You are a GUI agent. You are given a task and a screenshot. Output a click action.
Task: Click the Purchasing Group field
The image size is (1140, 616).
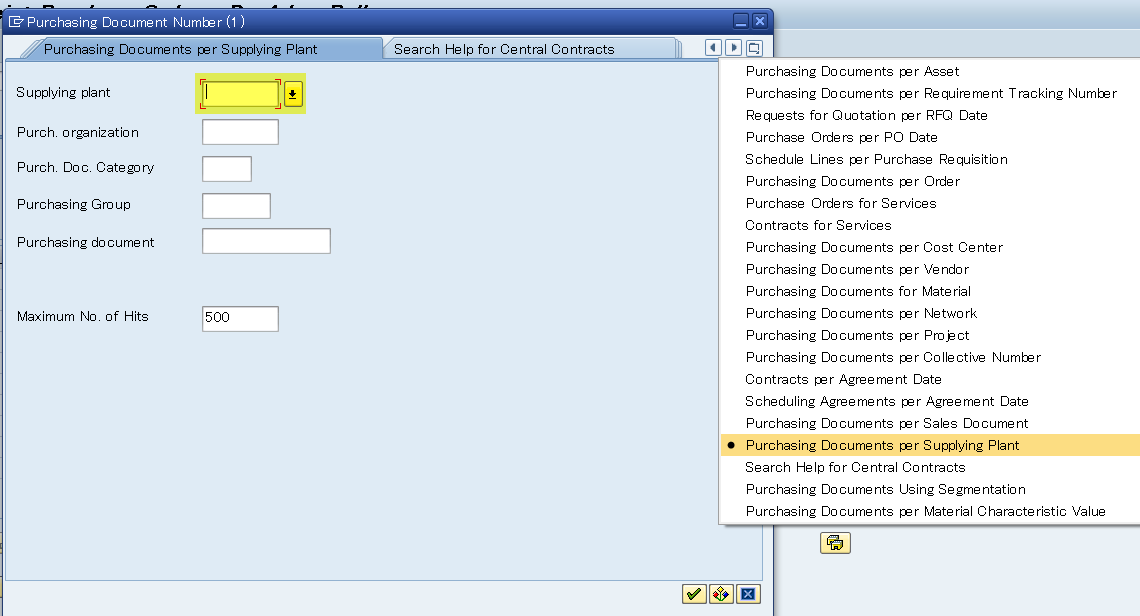236,206
